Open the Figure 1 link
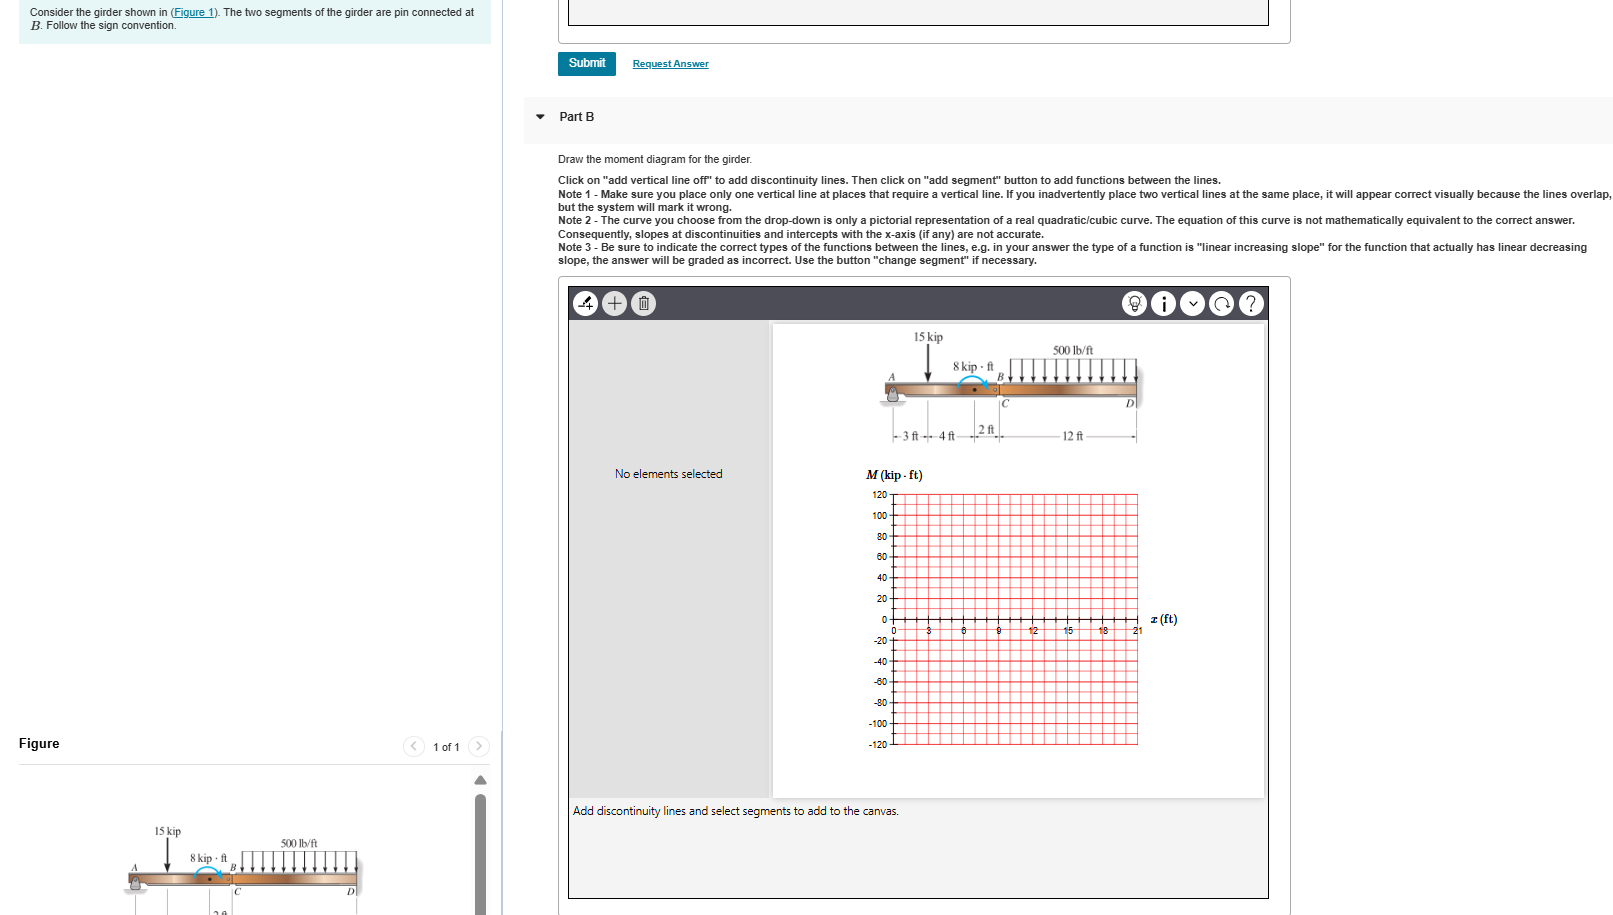 pyautogui.click(x=194, y=12)
